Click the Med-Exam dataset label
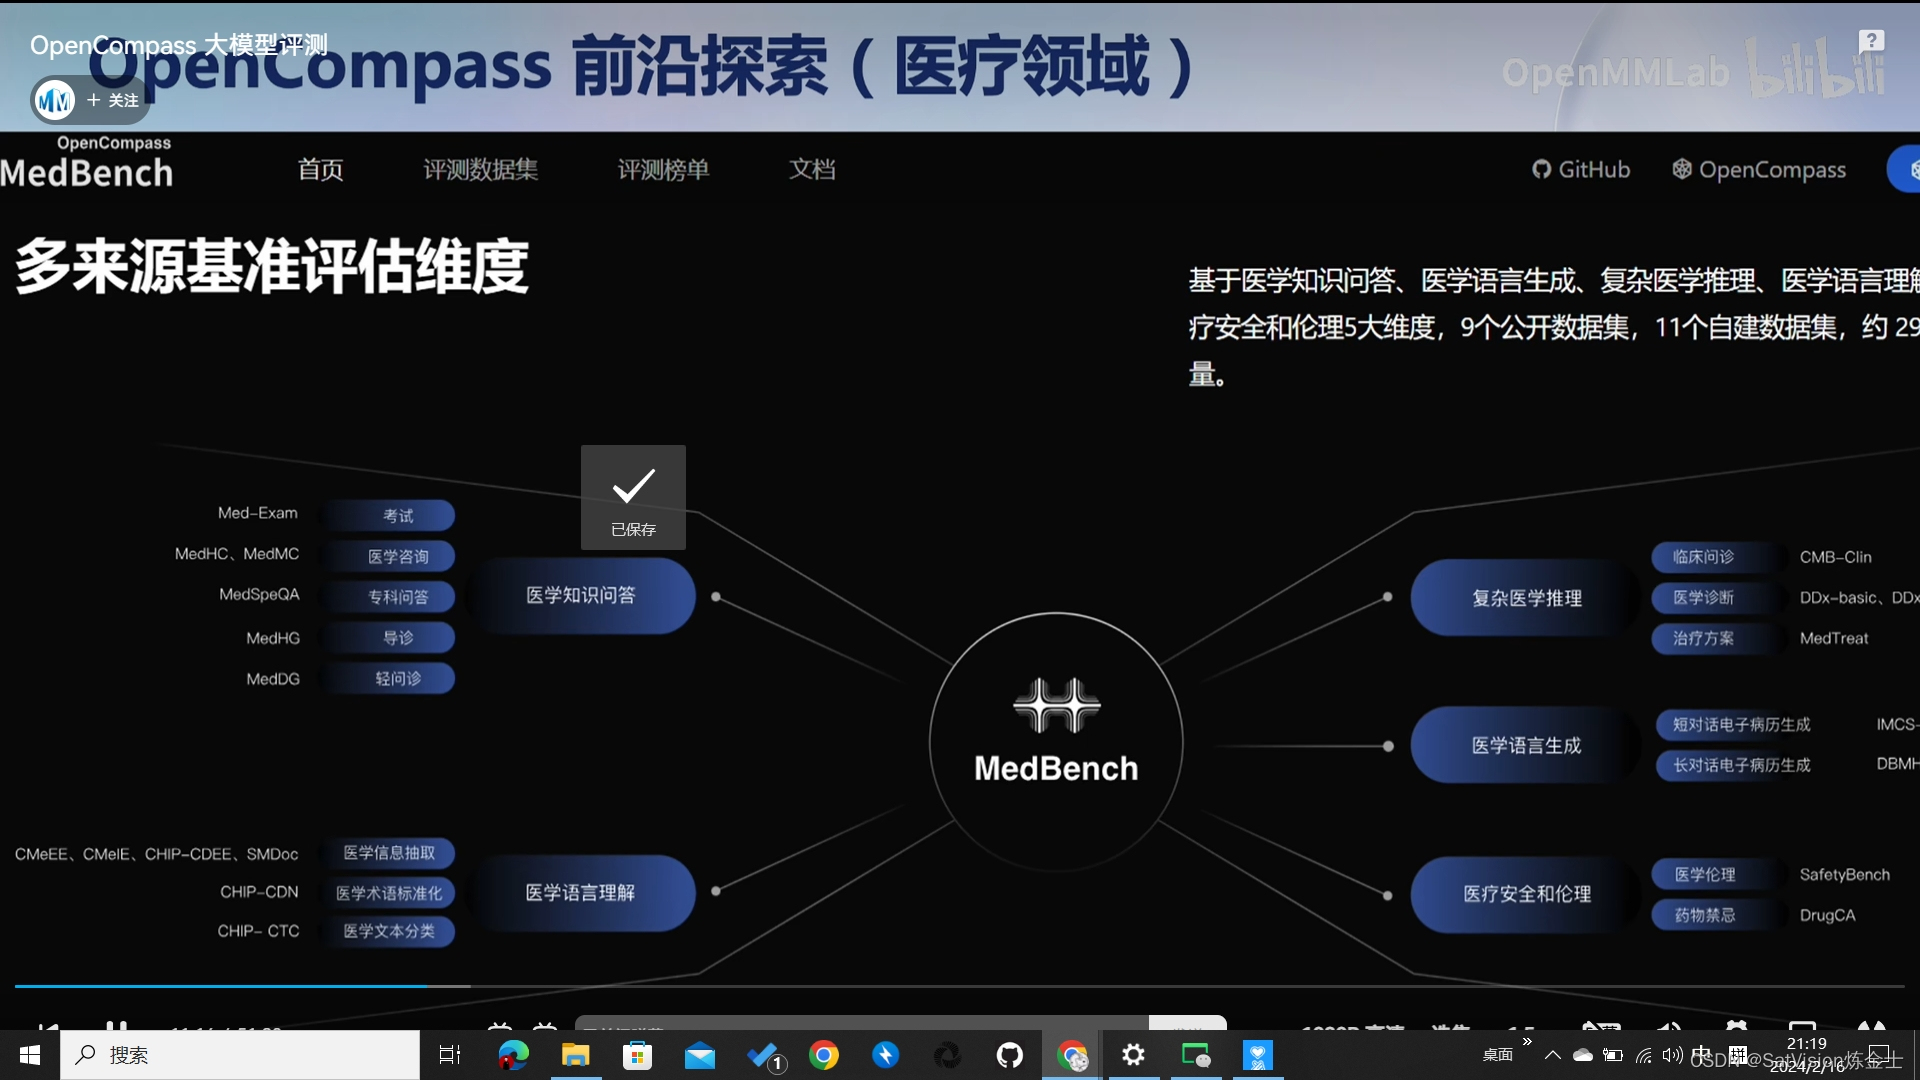The height and width of the screenshot is (1080, 1920). point(258,513)
